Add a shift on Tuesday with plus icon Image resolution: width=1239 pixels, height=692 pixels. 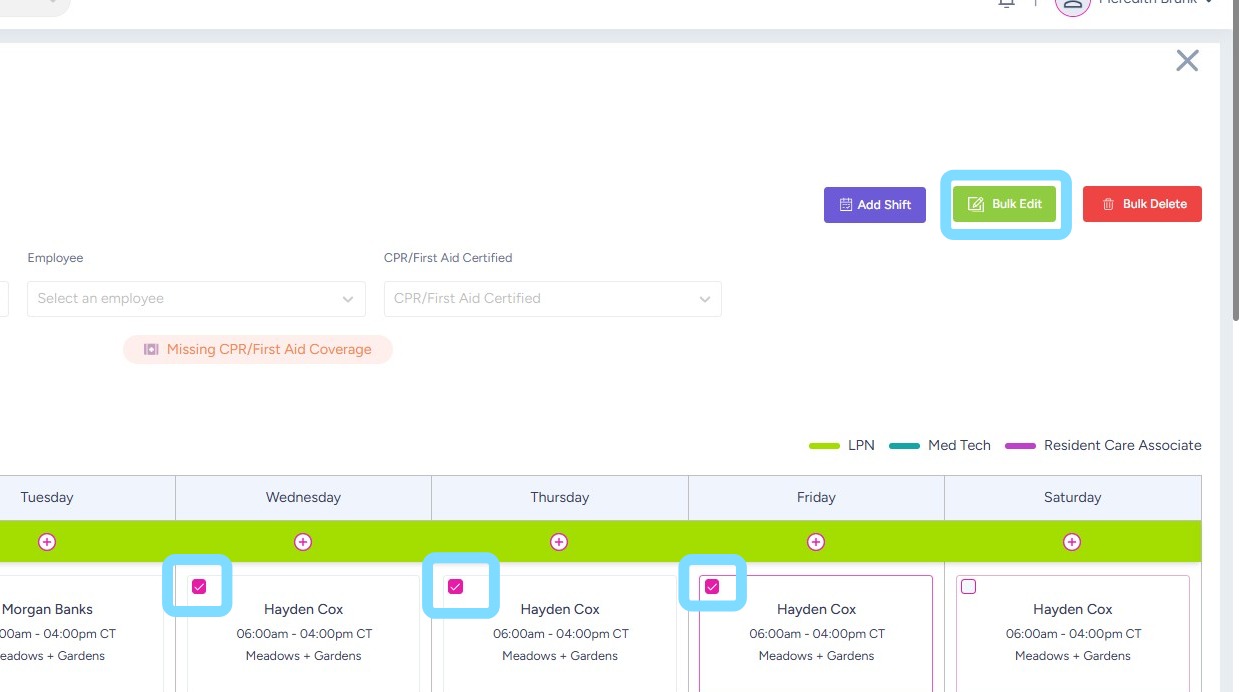[47, 542]
